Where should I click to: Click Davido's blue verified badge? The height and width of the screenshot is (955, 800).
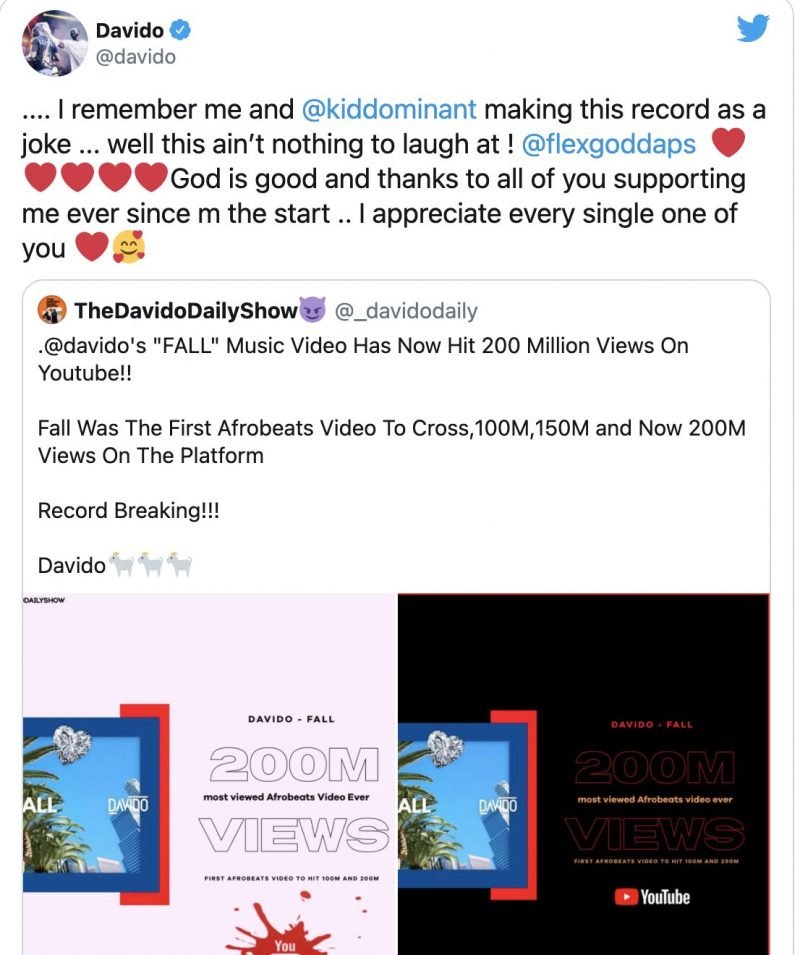181,30
